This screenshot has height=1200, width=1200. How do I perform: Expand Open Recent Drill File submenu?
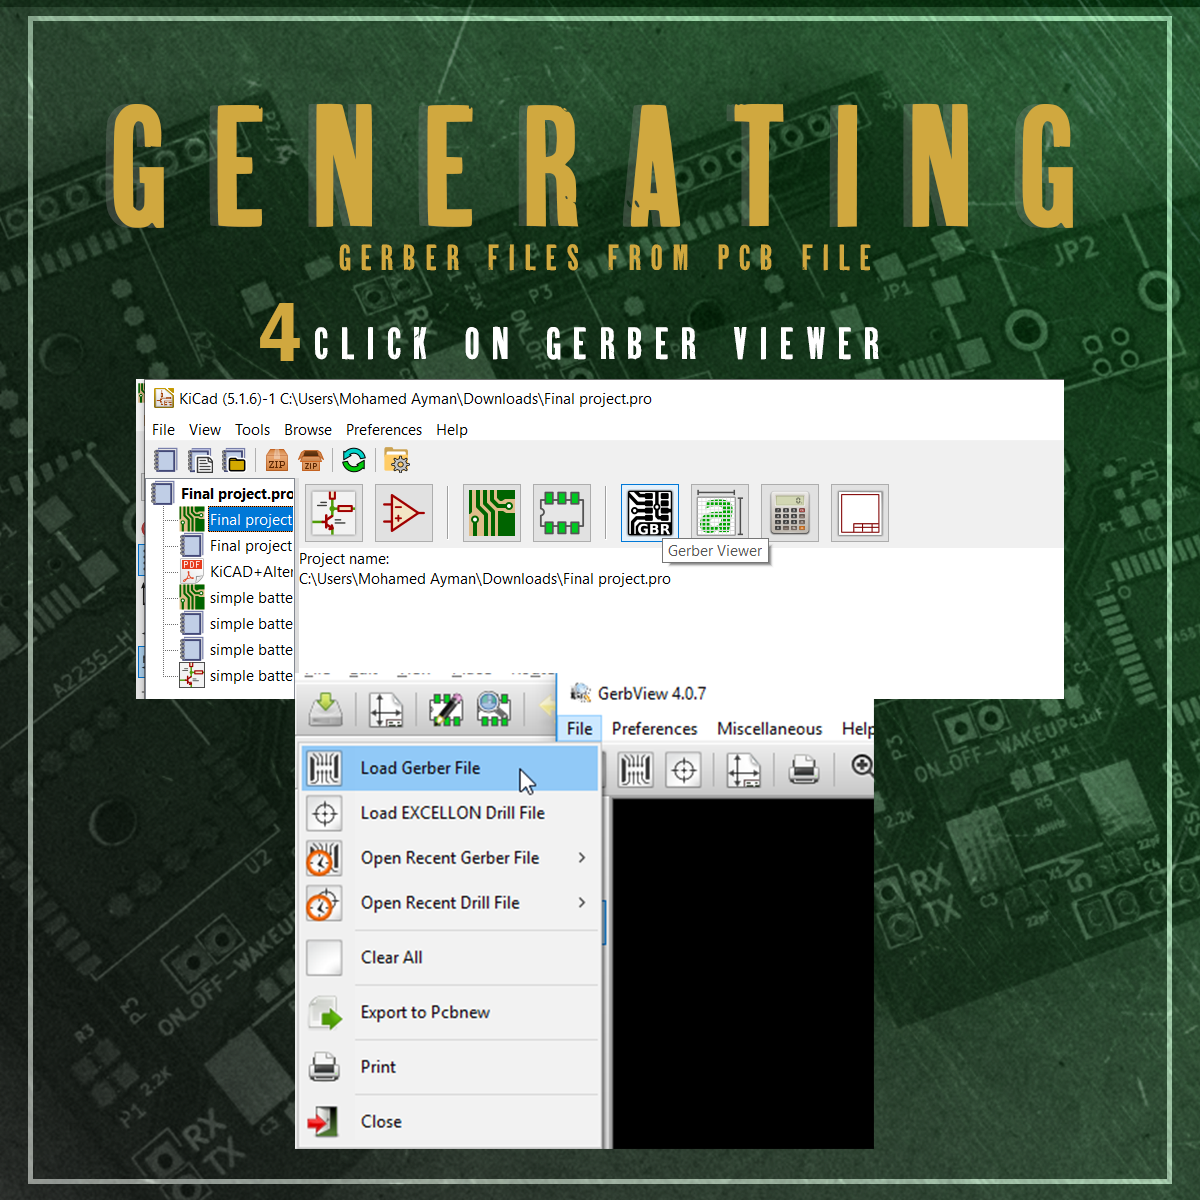pos(450,903)
